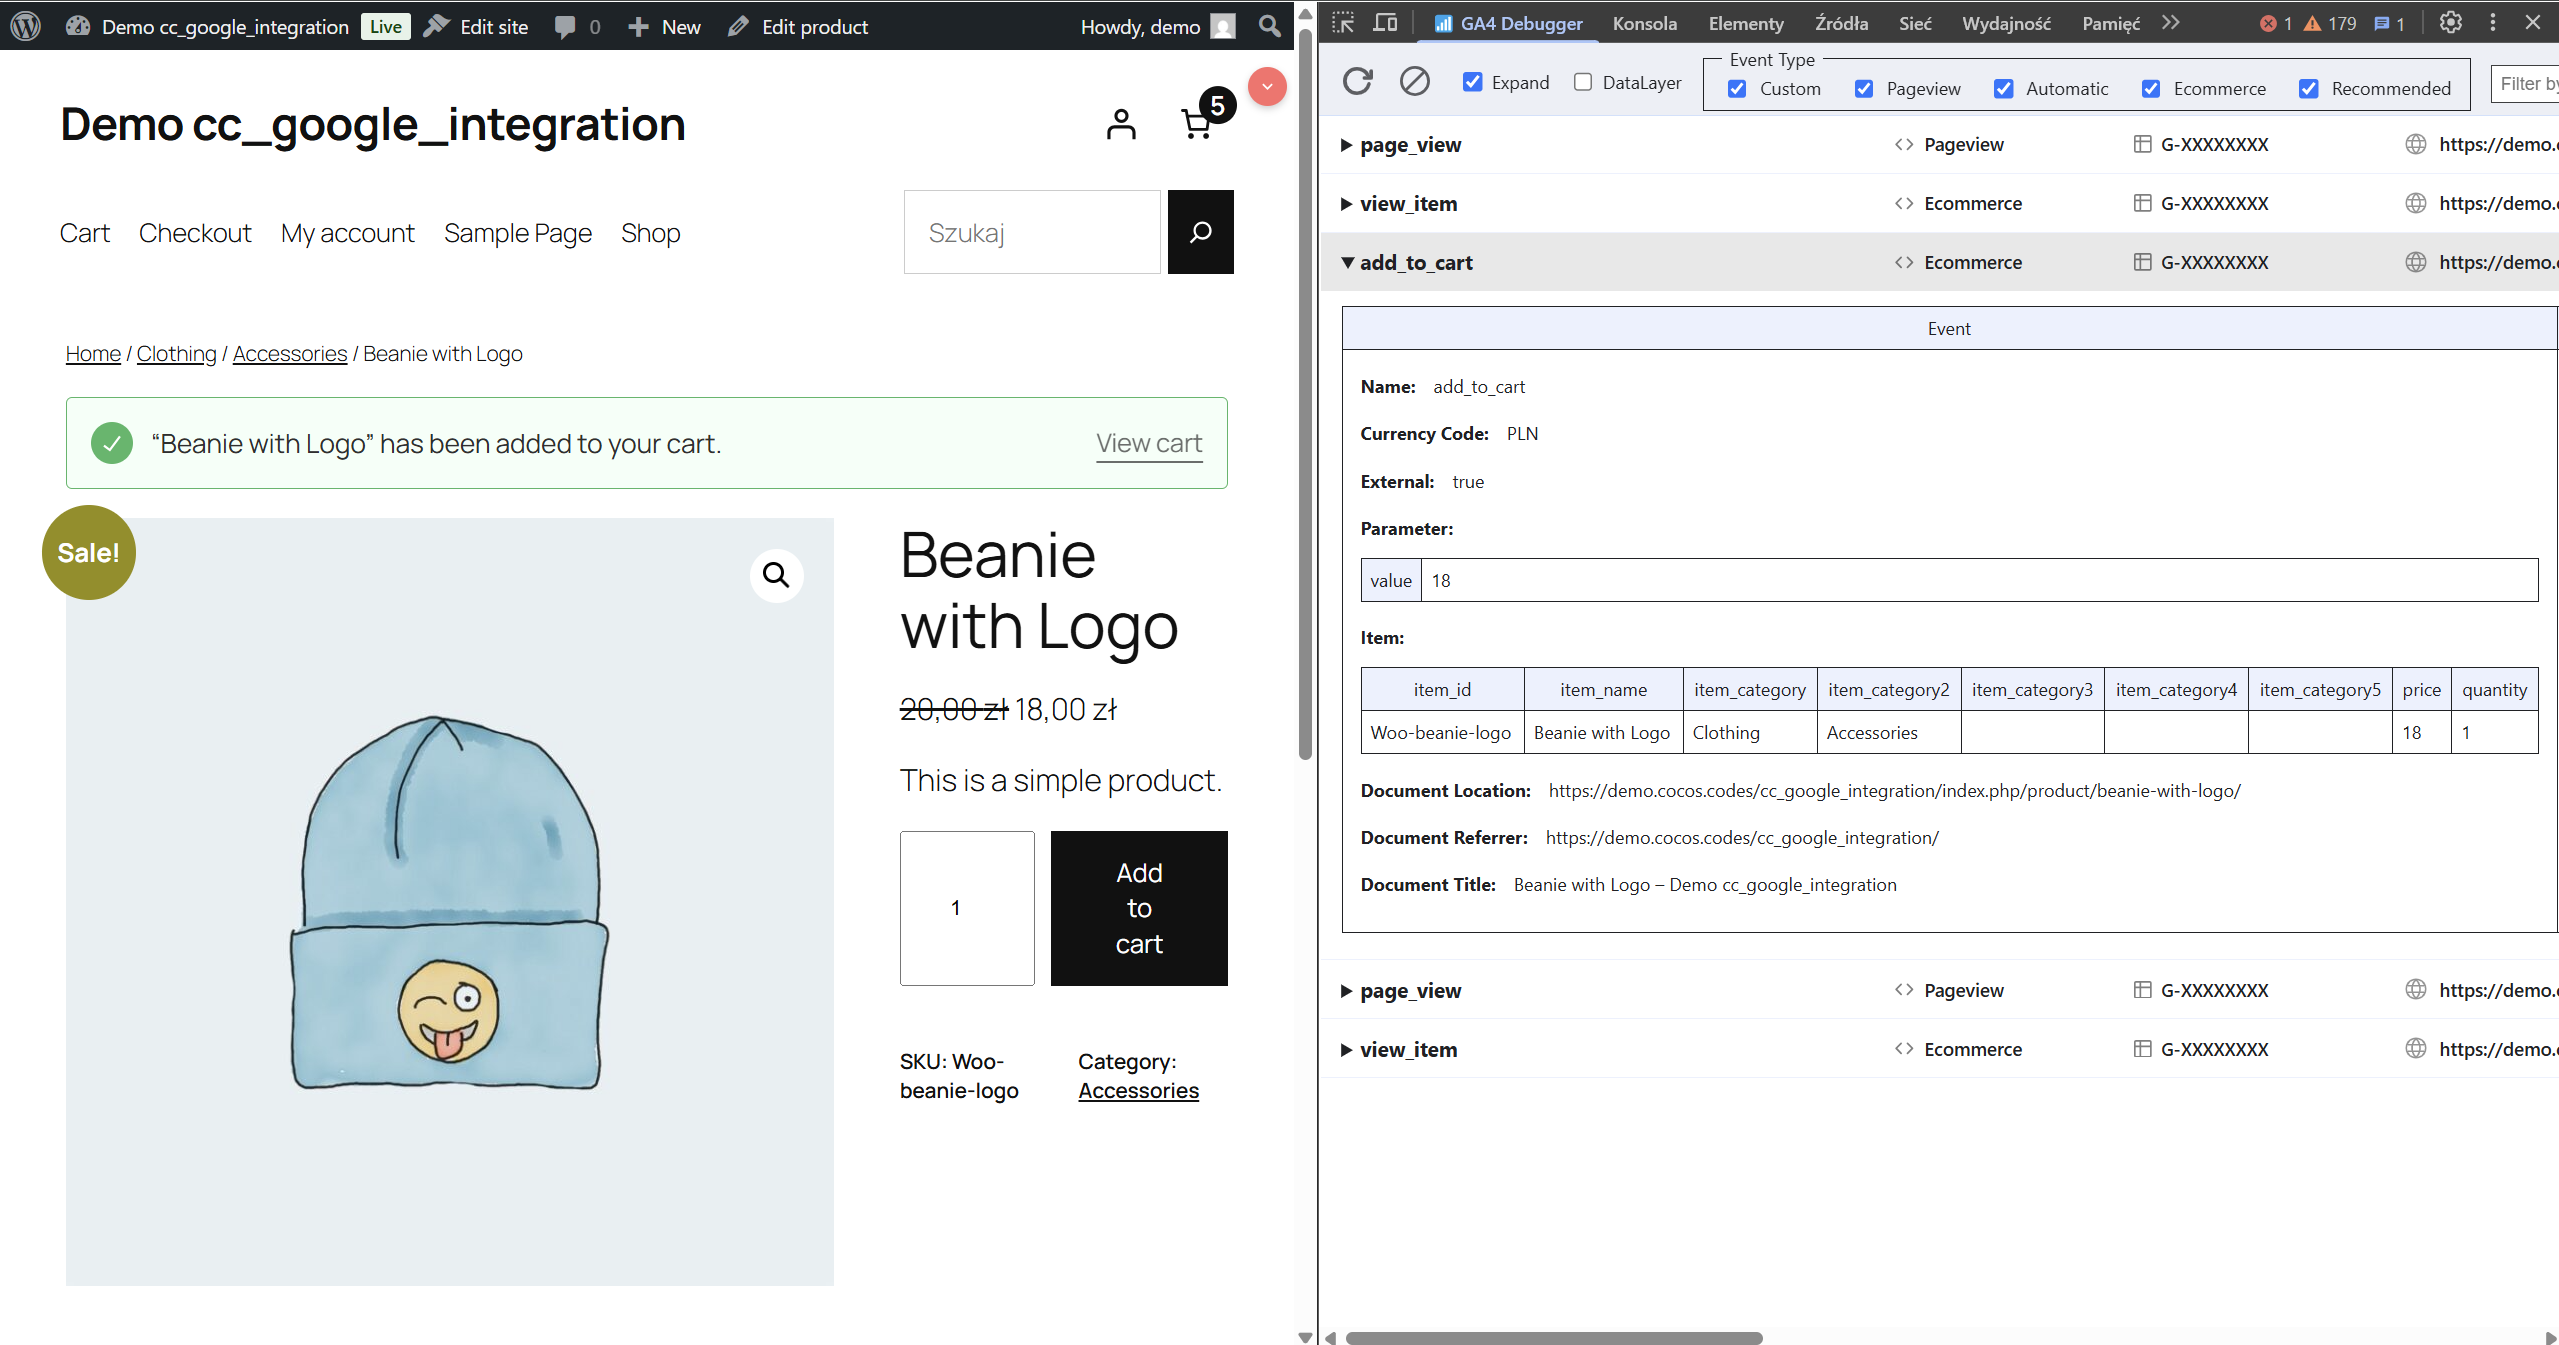Enable the DataLayer checkbox
This screenshot has width=2559, height=1345.
(1583, 82)
